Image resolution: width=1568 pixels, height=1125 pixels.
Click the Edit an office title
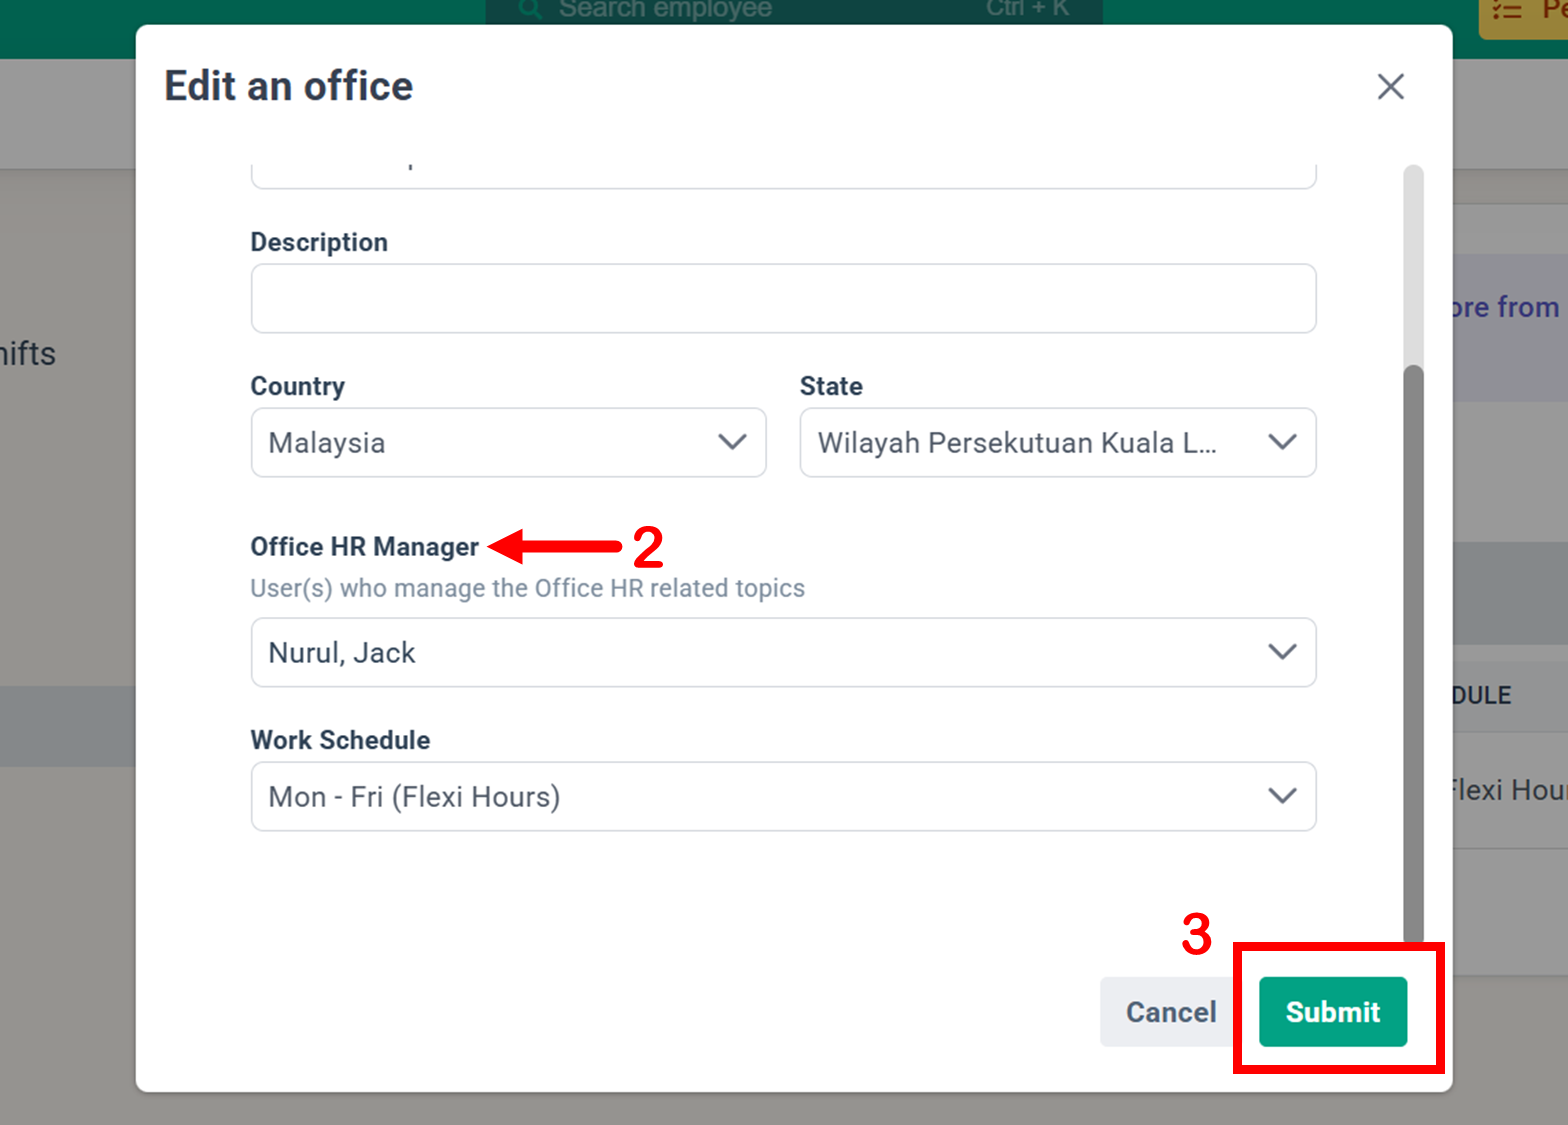[x=288, y=87]
